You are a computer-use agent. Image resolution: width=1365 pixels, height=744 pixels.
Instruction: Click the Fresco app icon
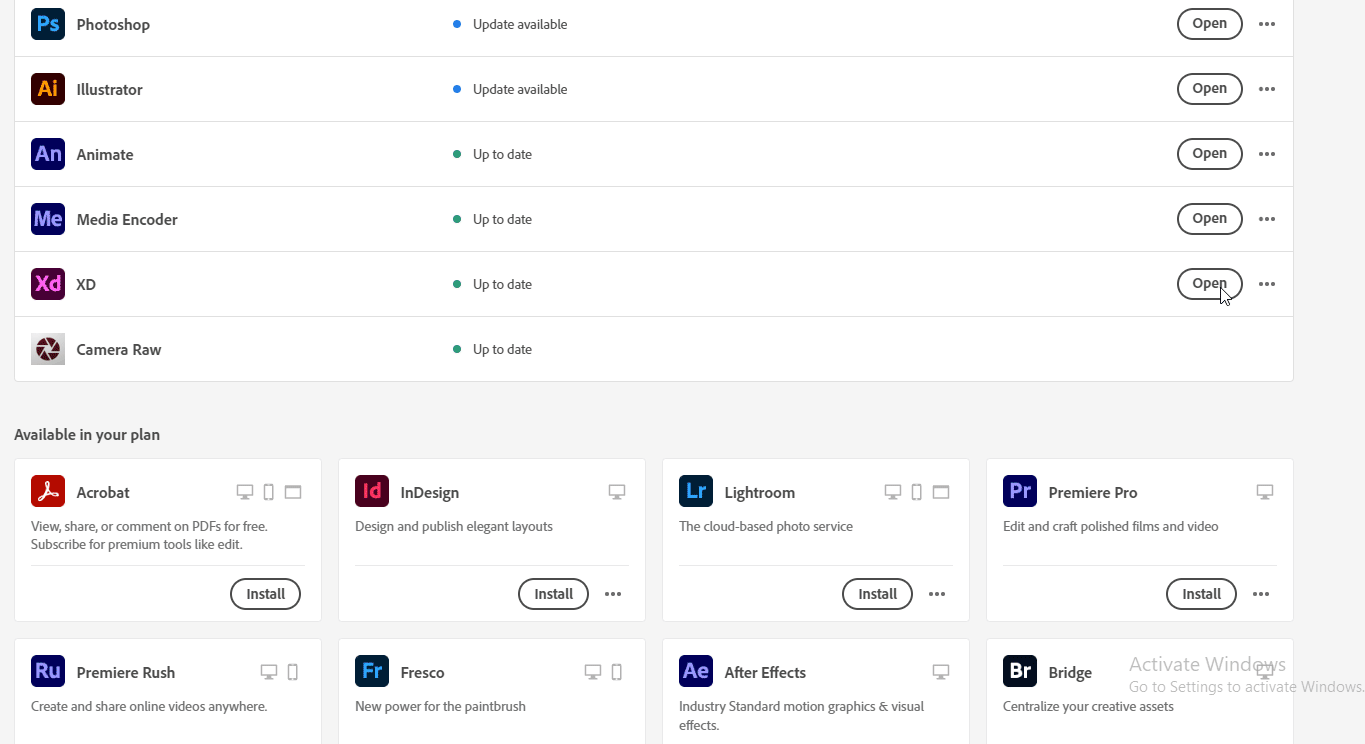tap(372, 671)
